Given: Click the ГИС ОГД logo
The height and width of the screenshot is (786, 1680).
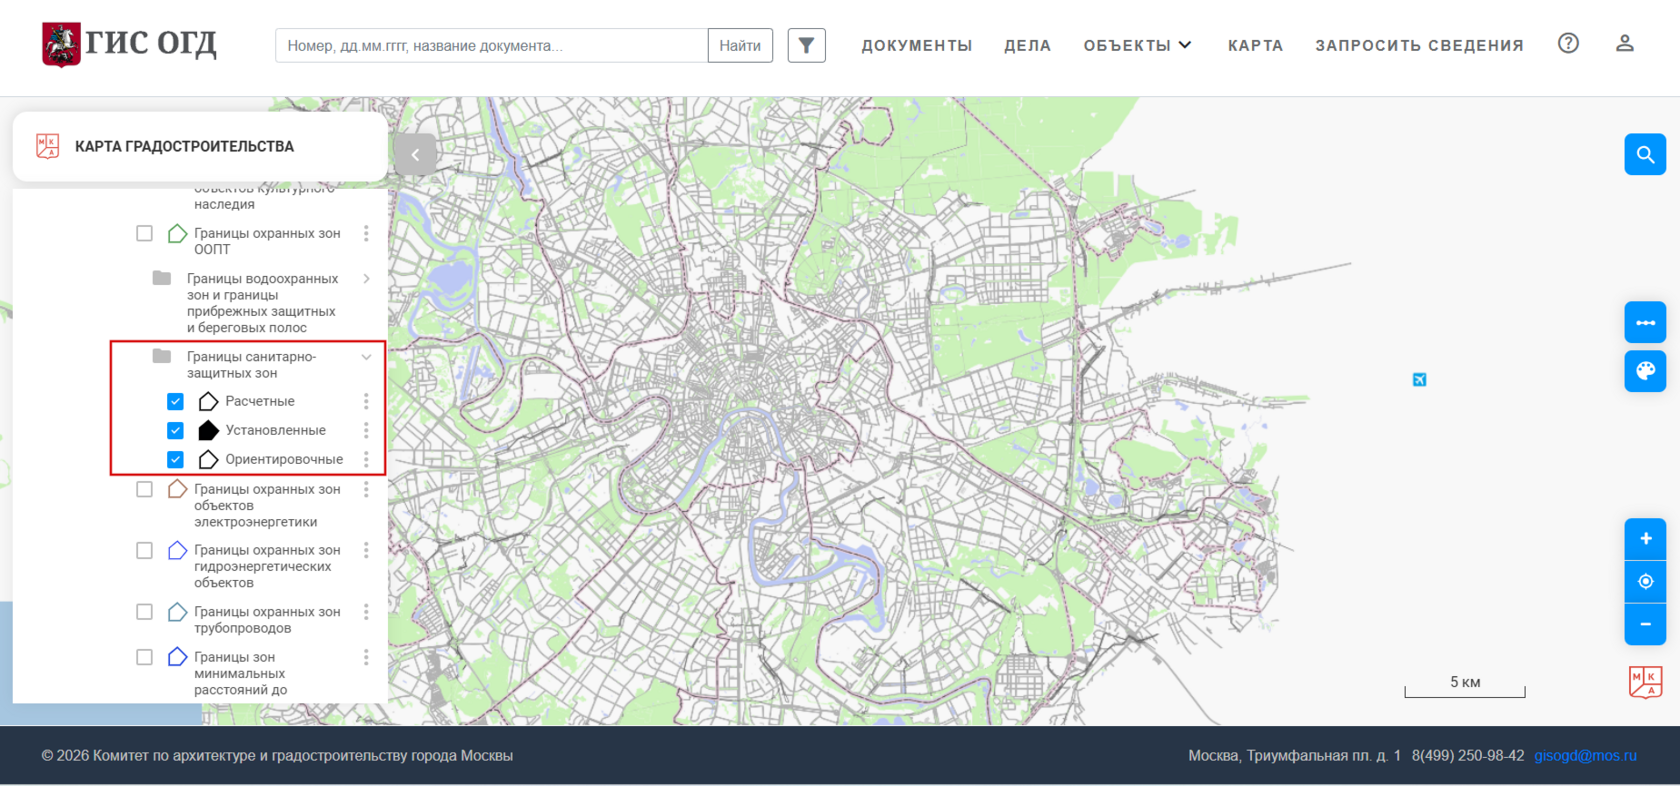Looking at the screenshot, I should tap(129, 44).
